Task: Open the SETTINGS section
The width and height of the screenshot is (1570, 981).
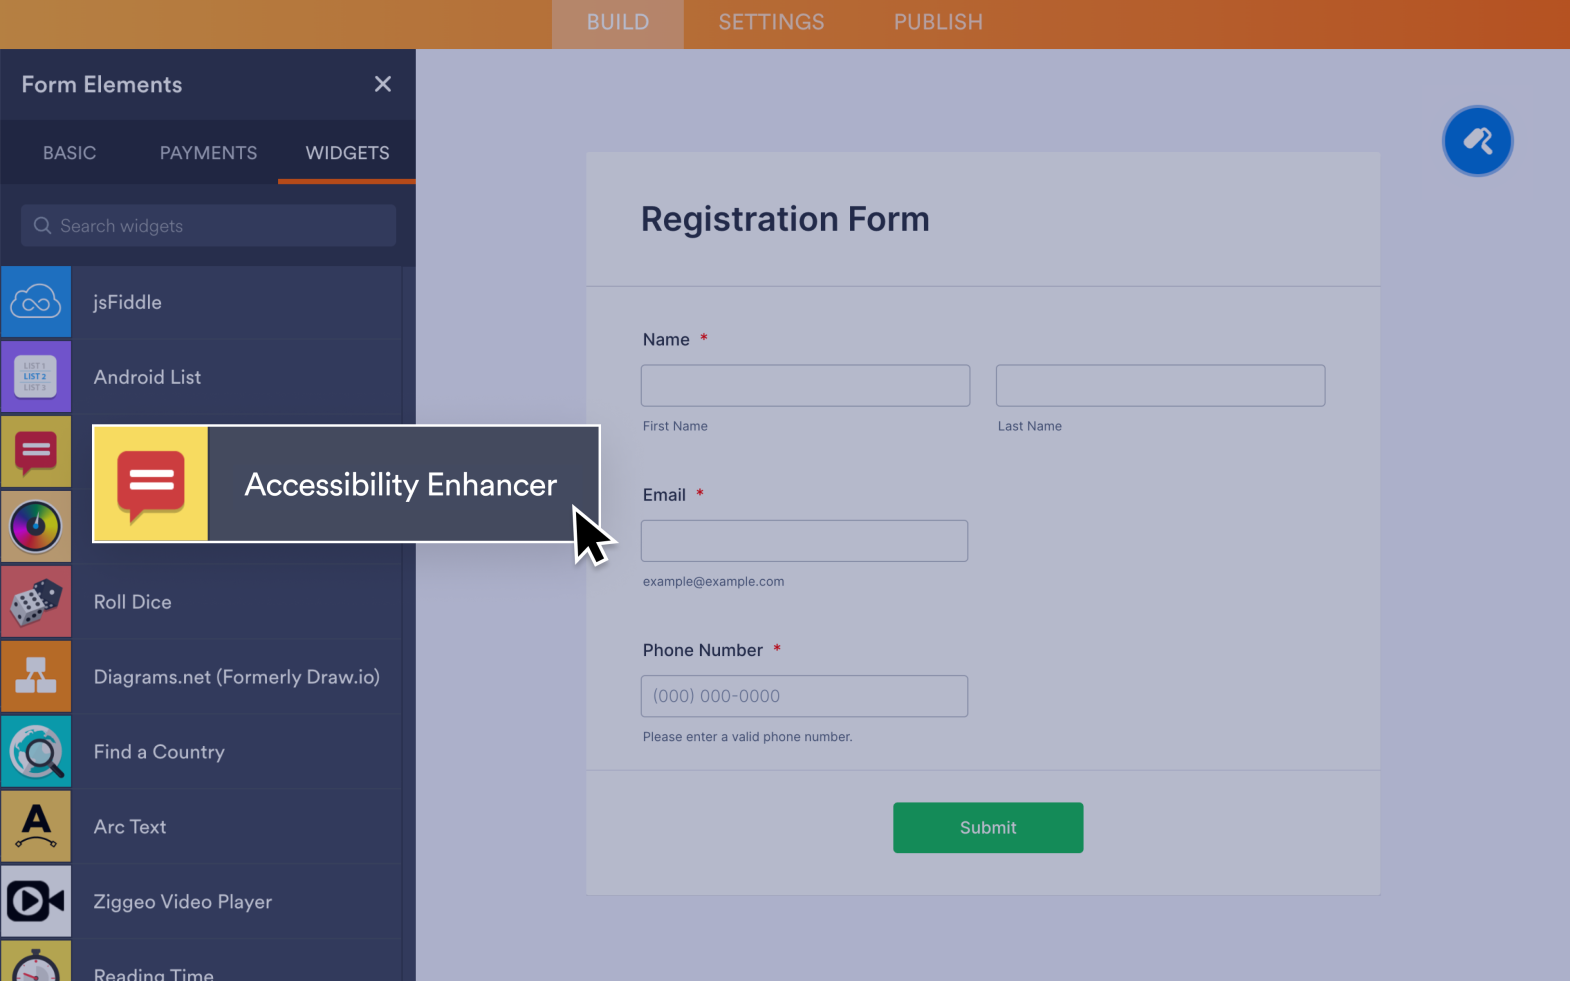Action: [x=771, y=21]
